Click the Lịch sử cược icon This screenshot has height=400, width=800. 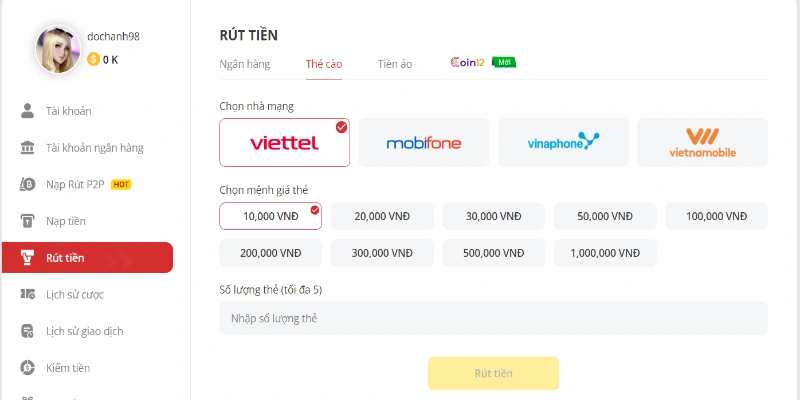(28, 294)
